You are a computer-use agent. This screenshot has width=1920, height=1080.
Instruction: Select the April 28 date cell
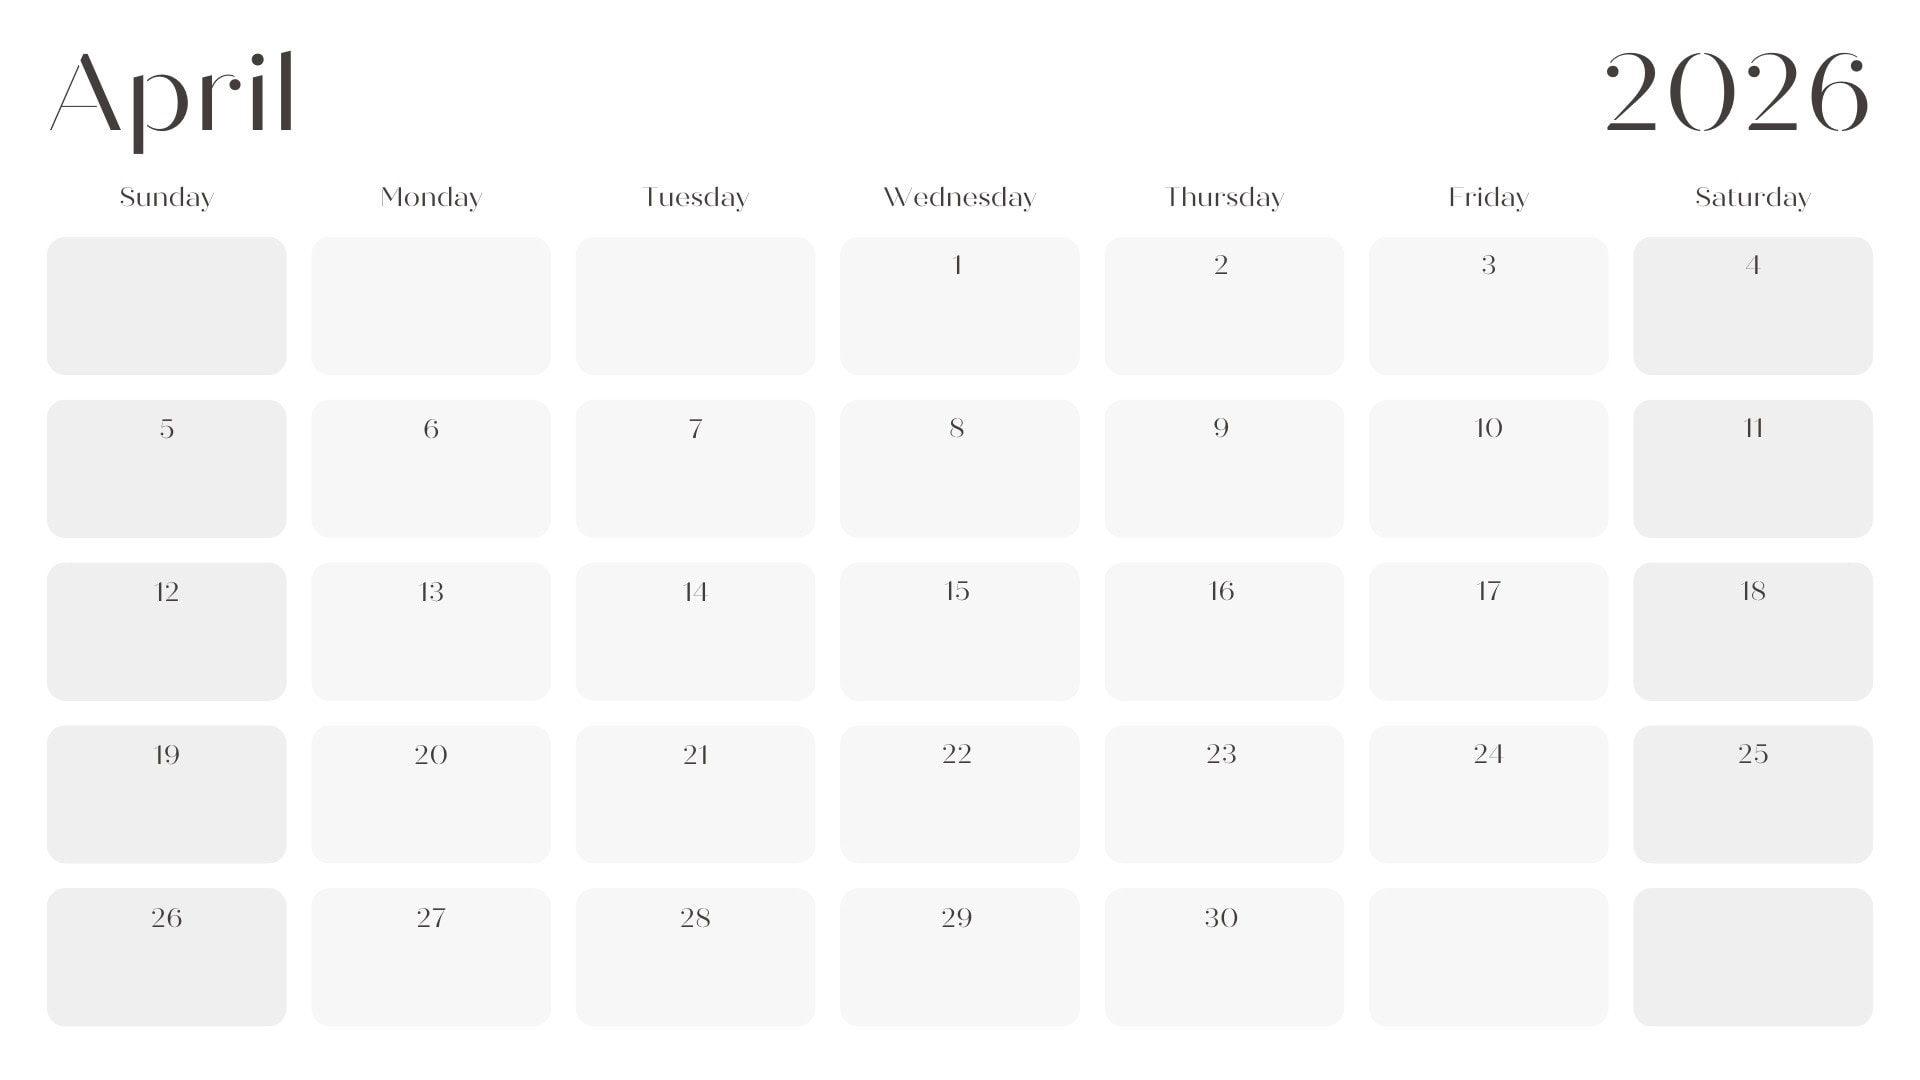(x=695, y=957)
